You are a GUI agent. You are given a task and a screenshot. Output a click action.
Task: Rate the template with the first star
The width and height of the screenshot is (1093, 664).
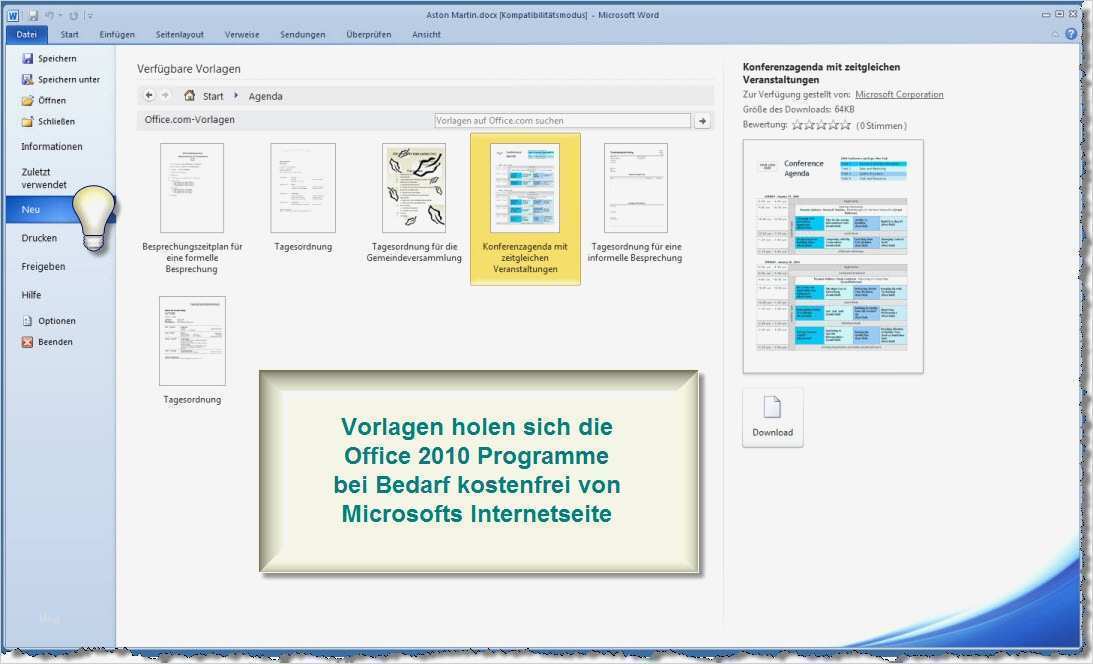[x=800, y=125]
